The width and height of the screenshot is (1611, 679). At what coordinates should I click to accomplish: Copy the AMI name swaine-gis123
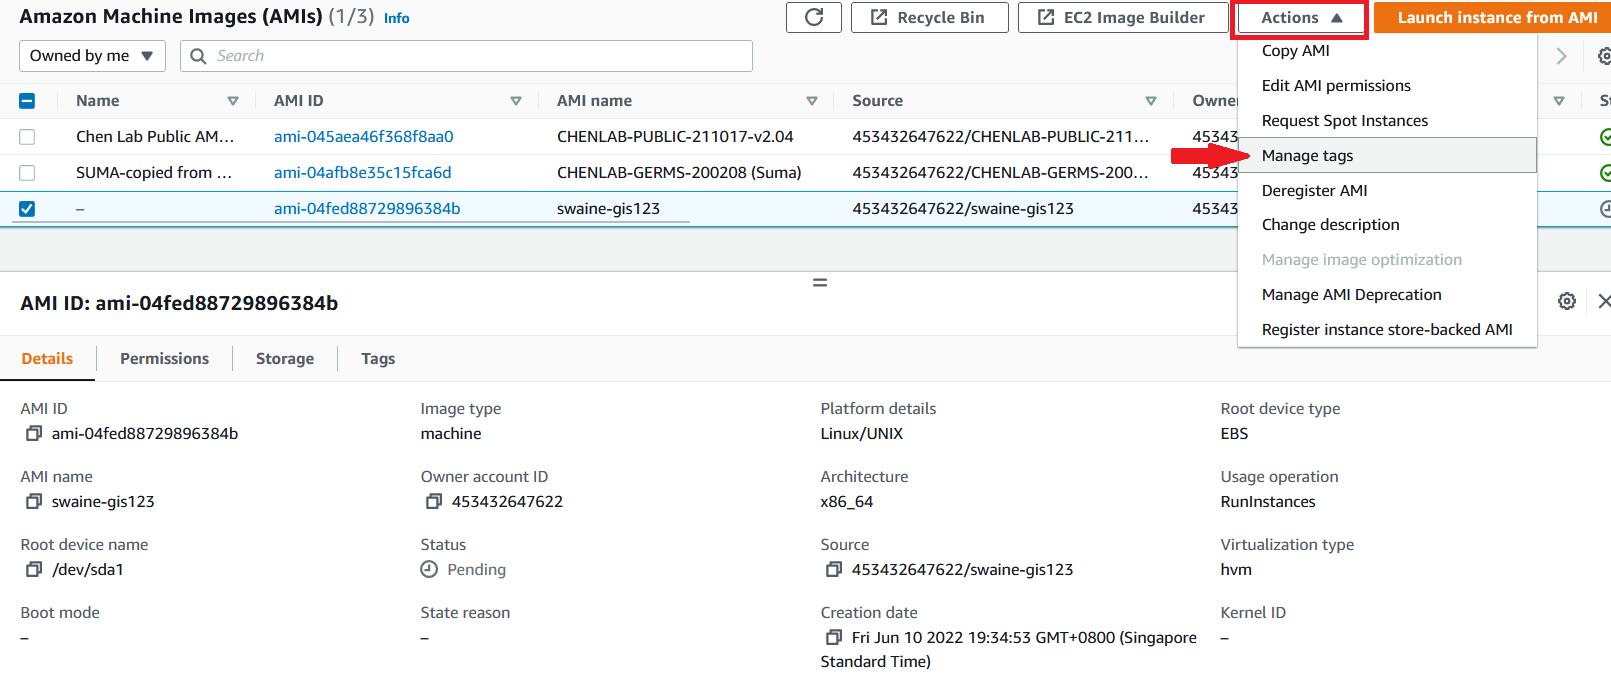tap(34, 501)
